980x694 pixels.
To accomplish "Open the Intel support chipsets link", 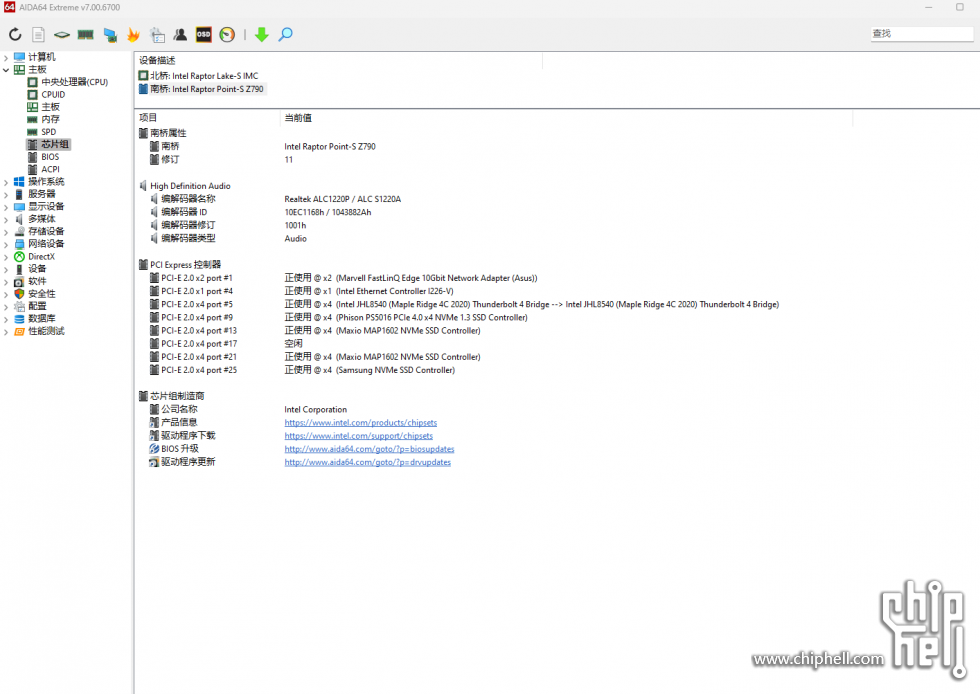I will click(x=359, y=436).
